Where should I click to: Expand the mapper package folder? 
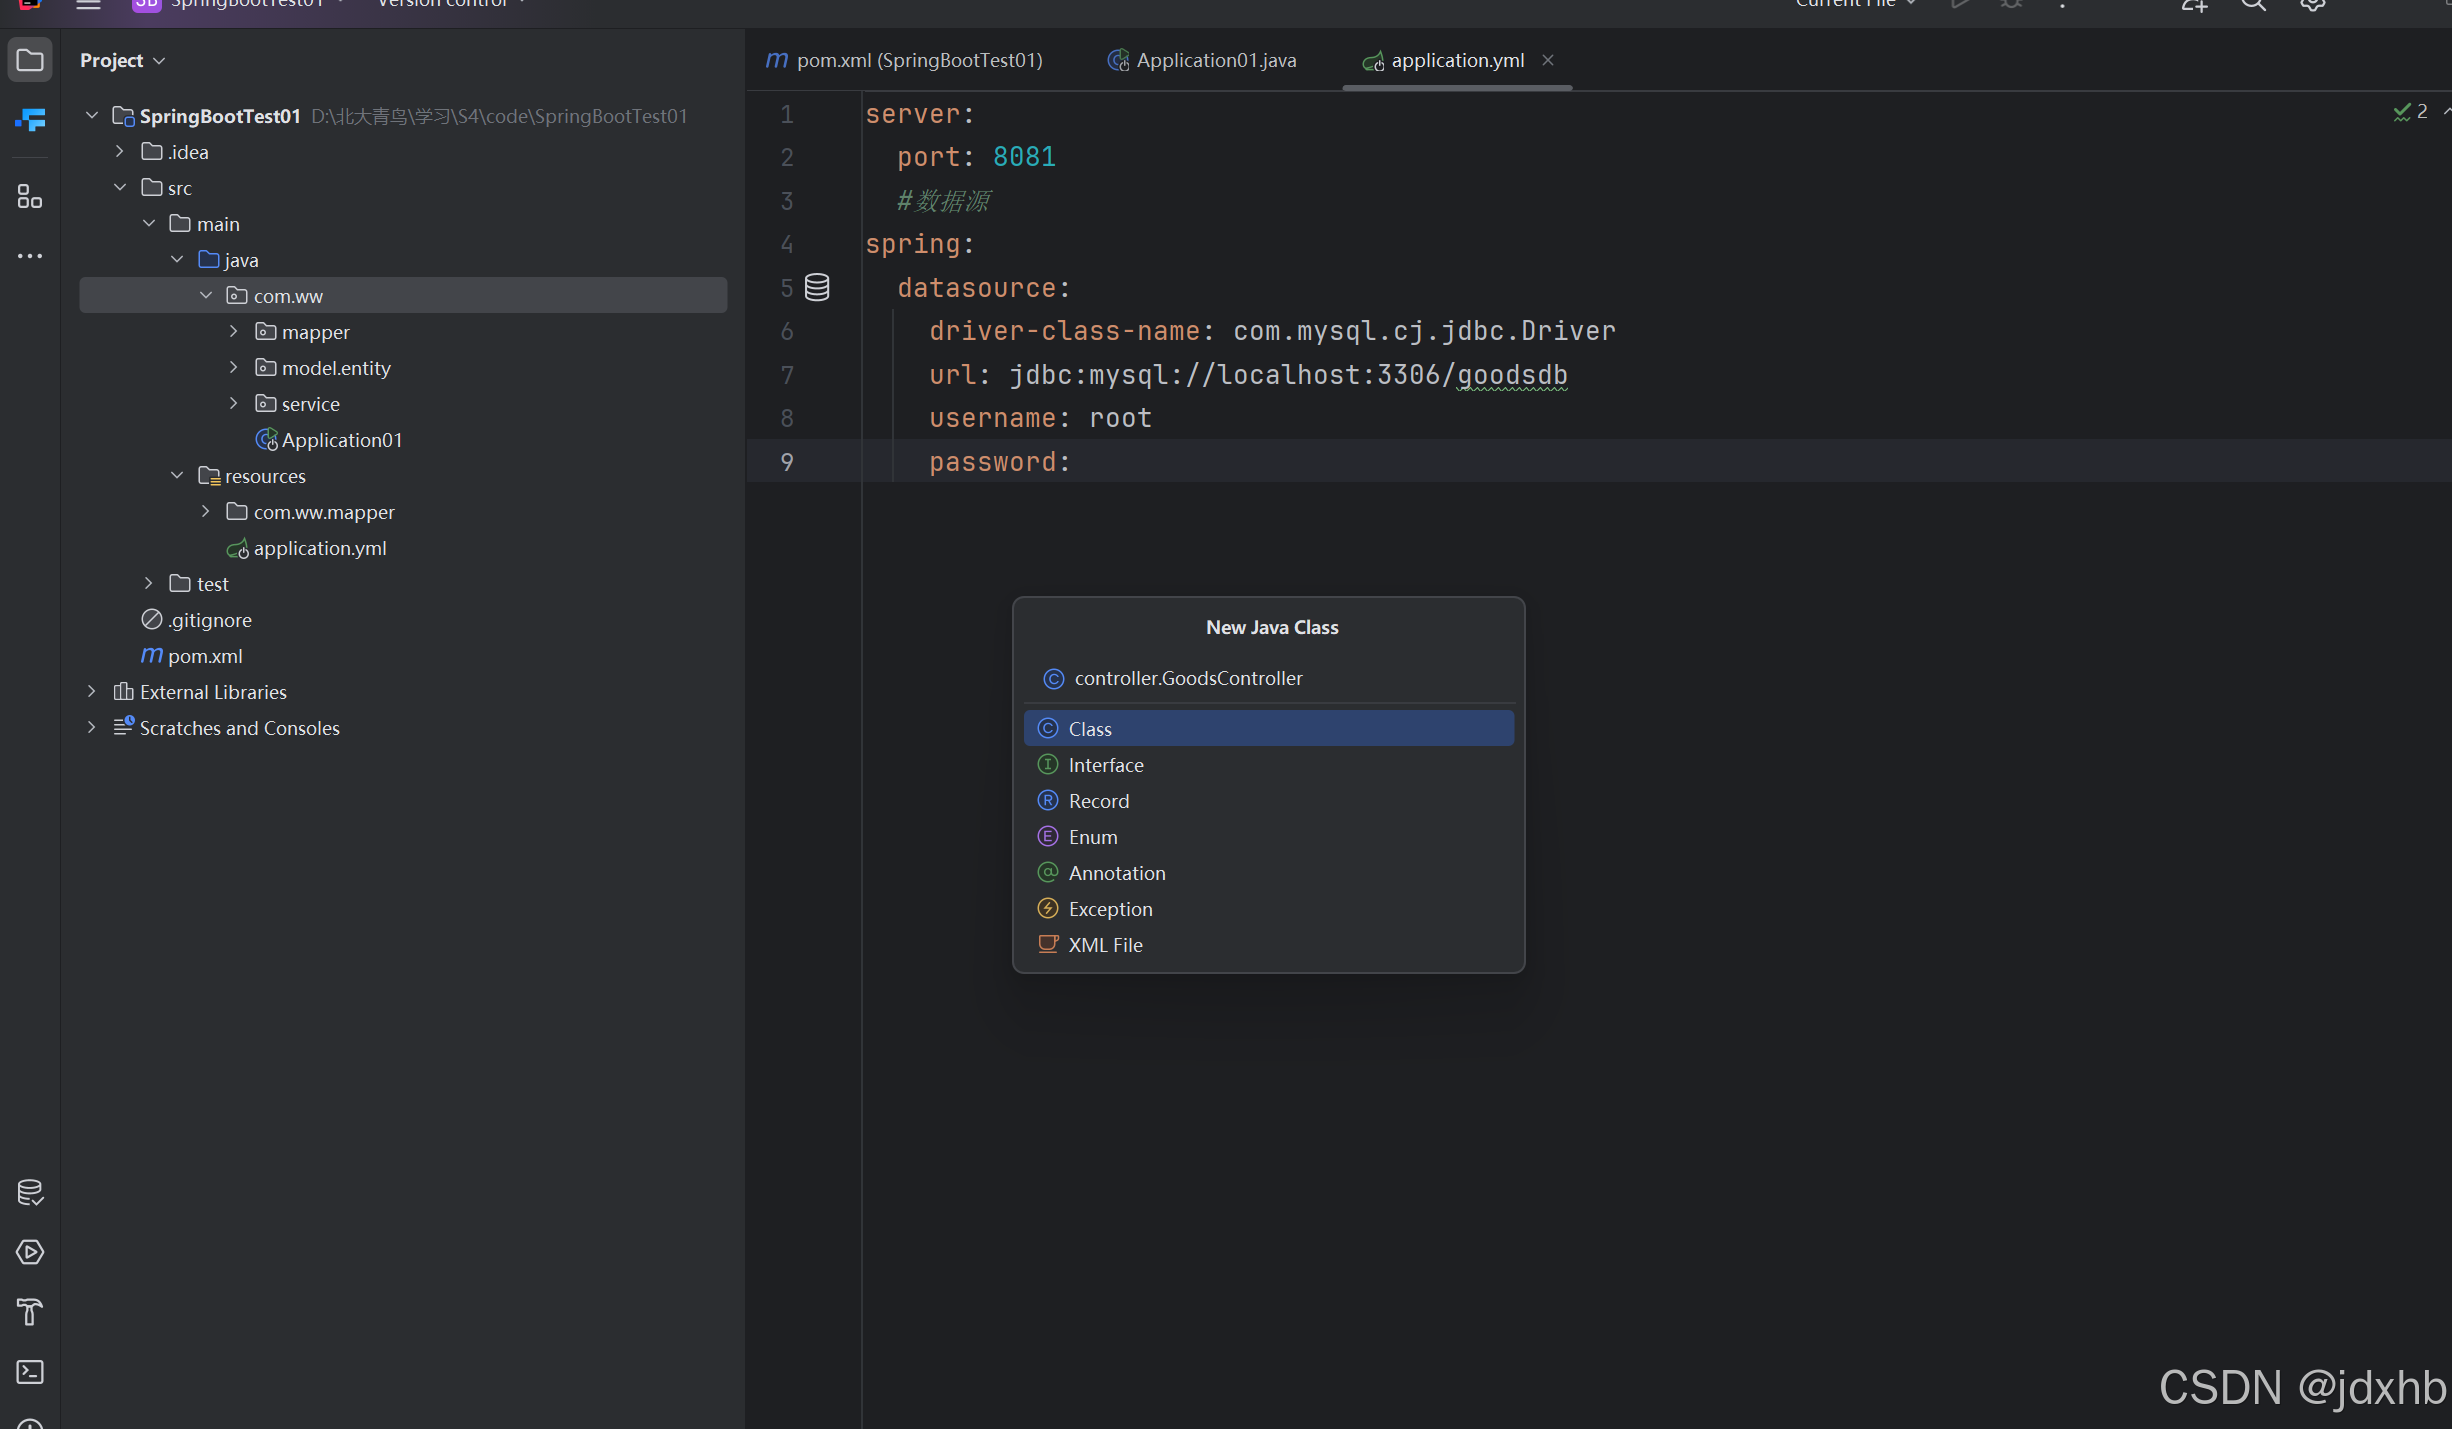pyautogui.click(x=233, y=332)
